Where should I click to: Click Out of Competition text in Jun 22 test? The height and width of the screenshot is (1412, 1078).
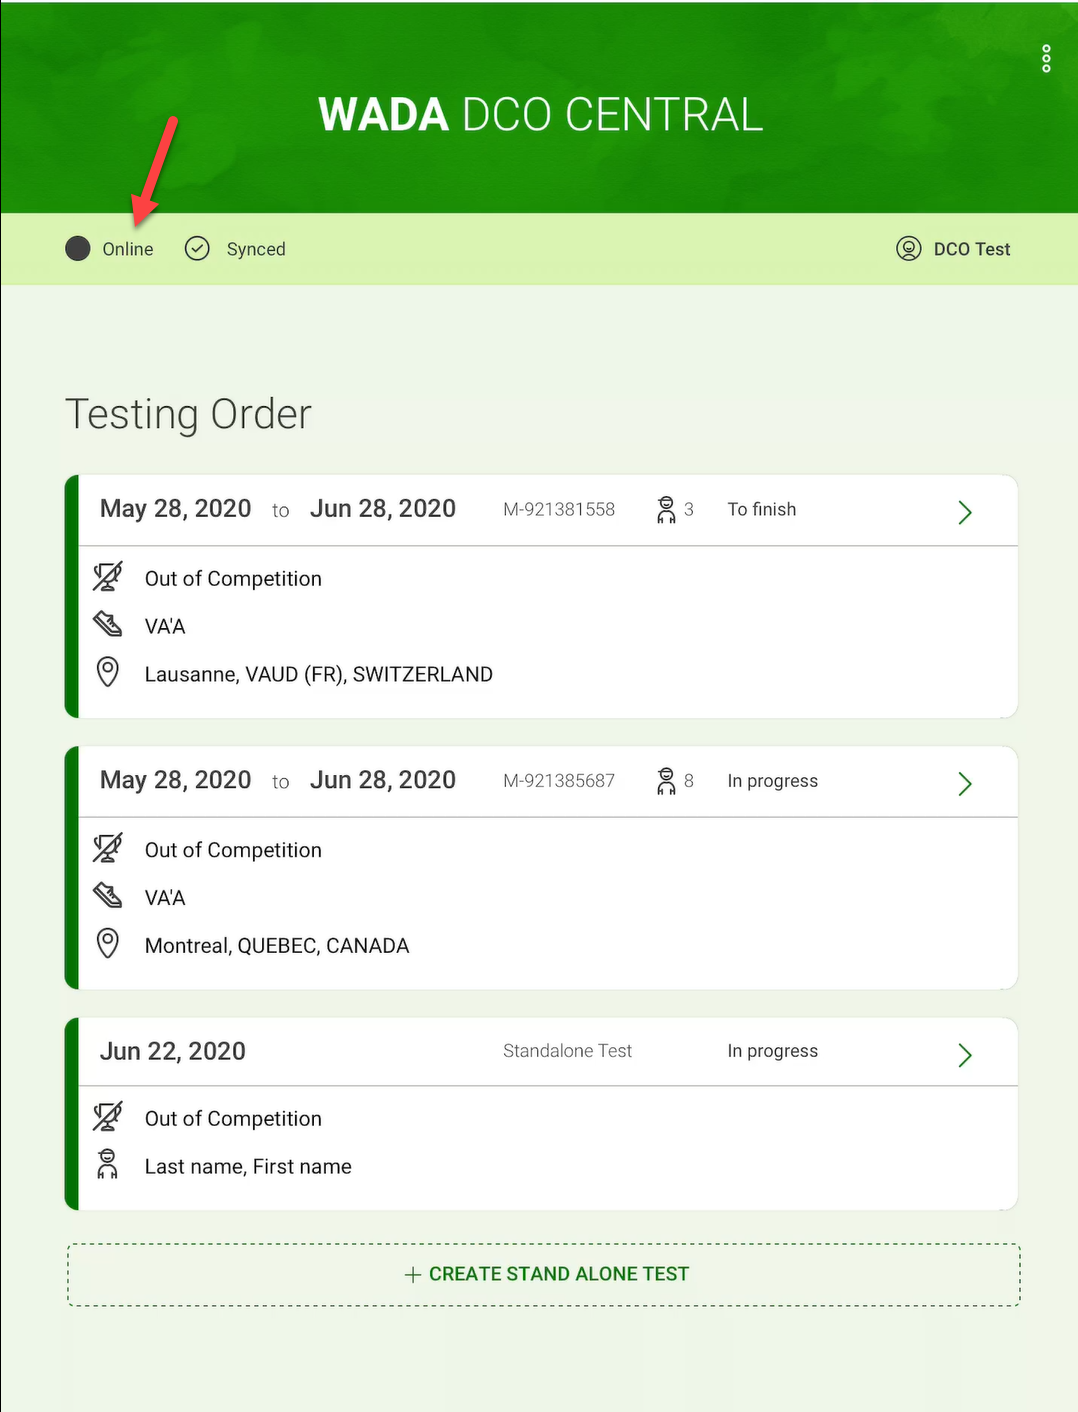click(233, 1119)
